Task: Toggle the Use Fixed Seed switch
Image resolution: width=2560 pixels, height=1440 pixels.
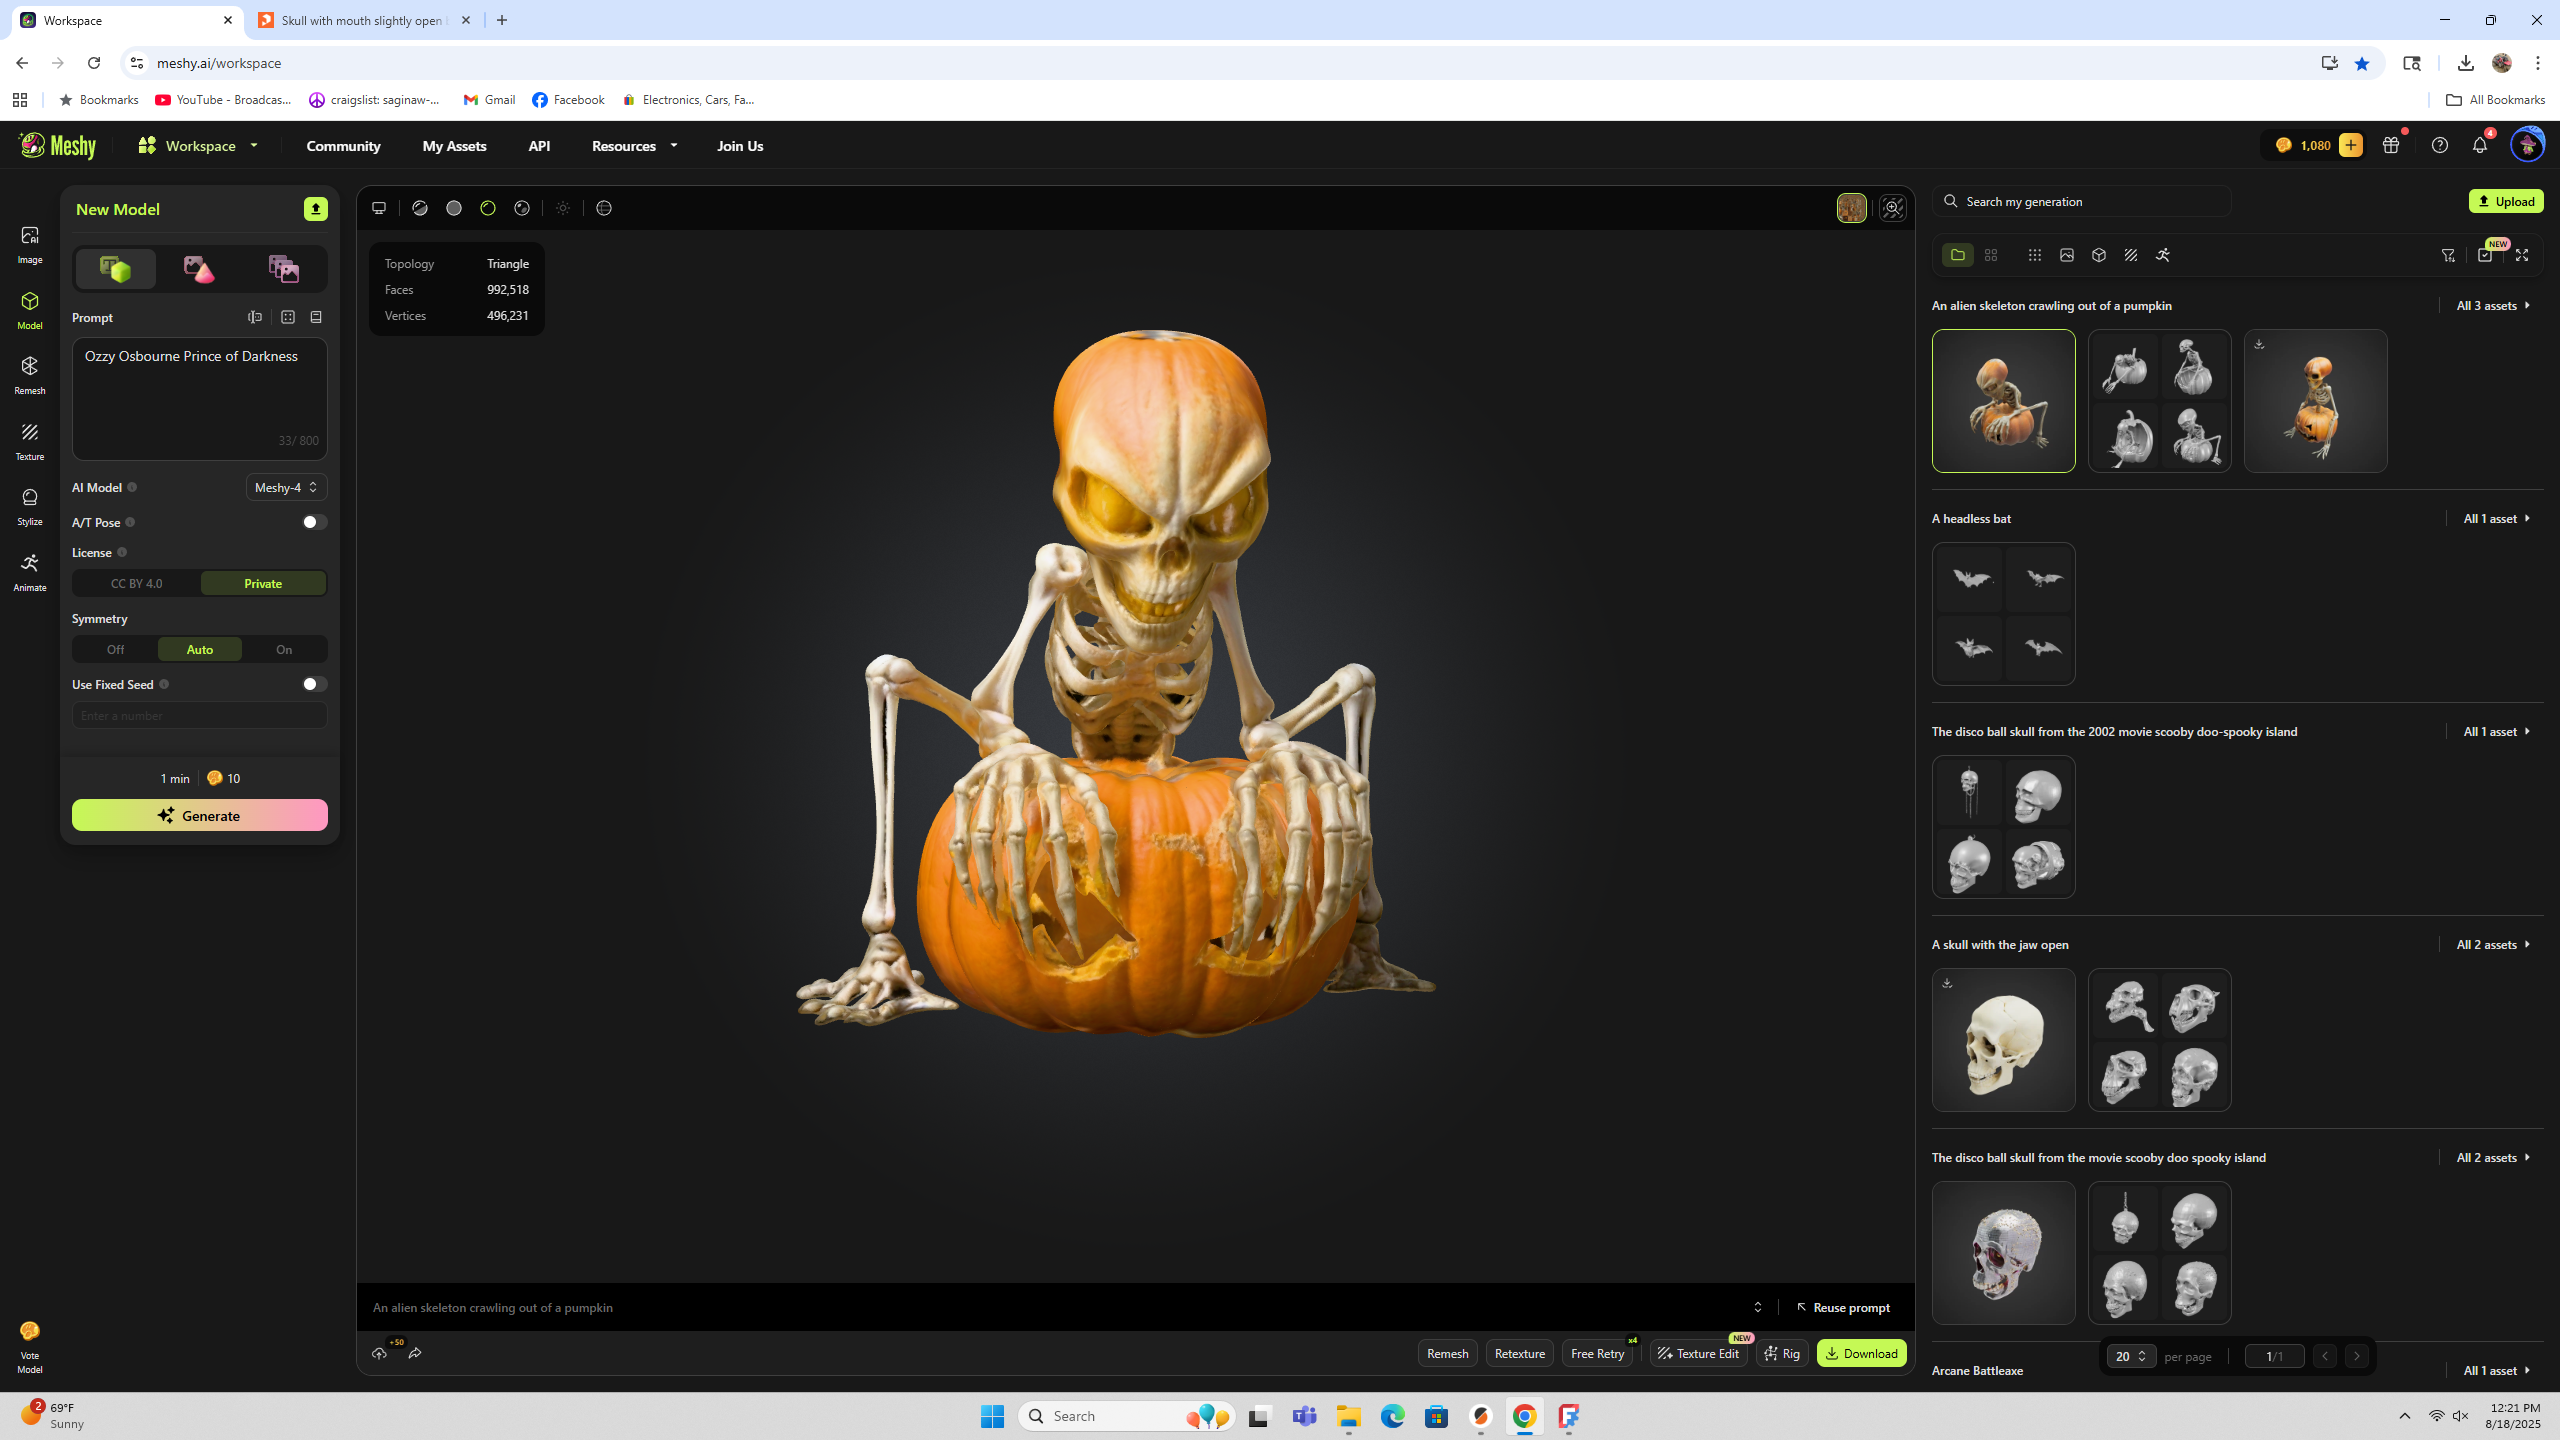Action: 315,684
